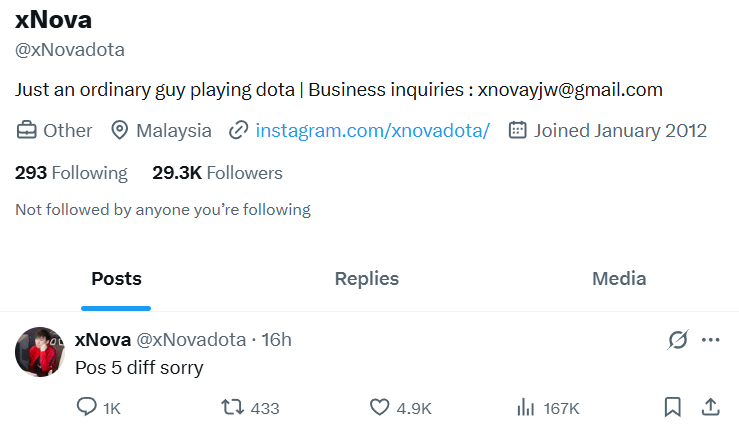Switch to the Media tab
This screenshot has height=434, width=739.
coord(619,279)
